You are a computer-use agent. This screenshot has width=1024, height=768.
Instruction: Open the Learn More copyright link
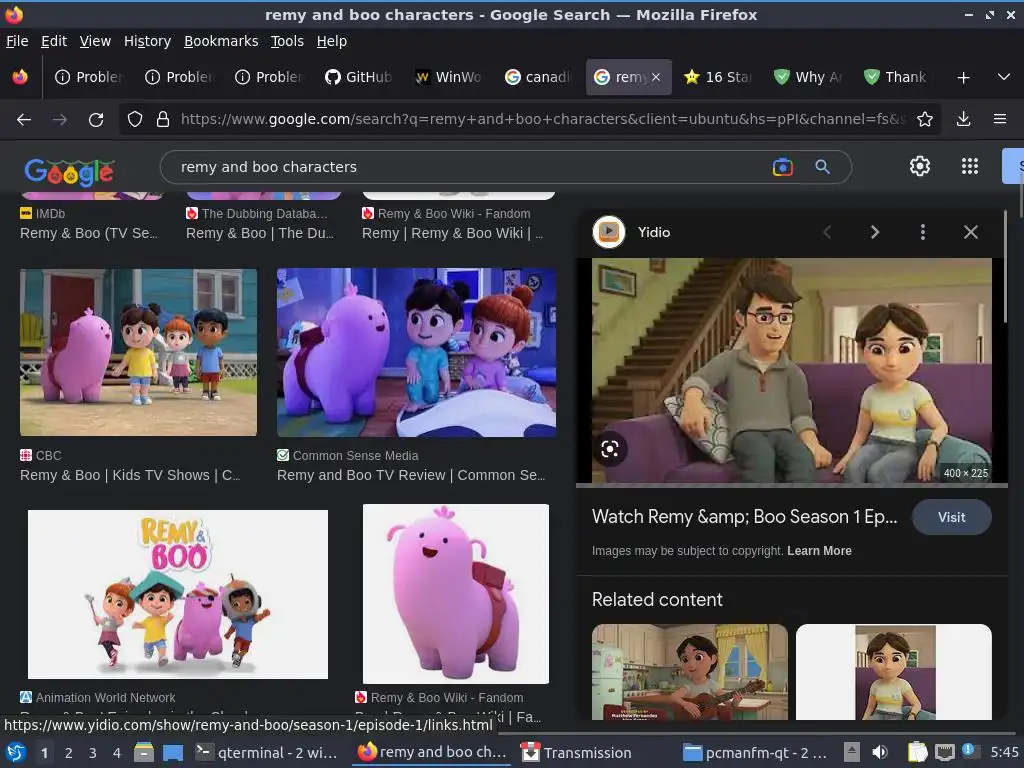(819, 551)
